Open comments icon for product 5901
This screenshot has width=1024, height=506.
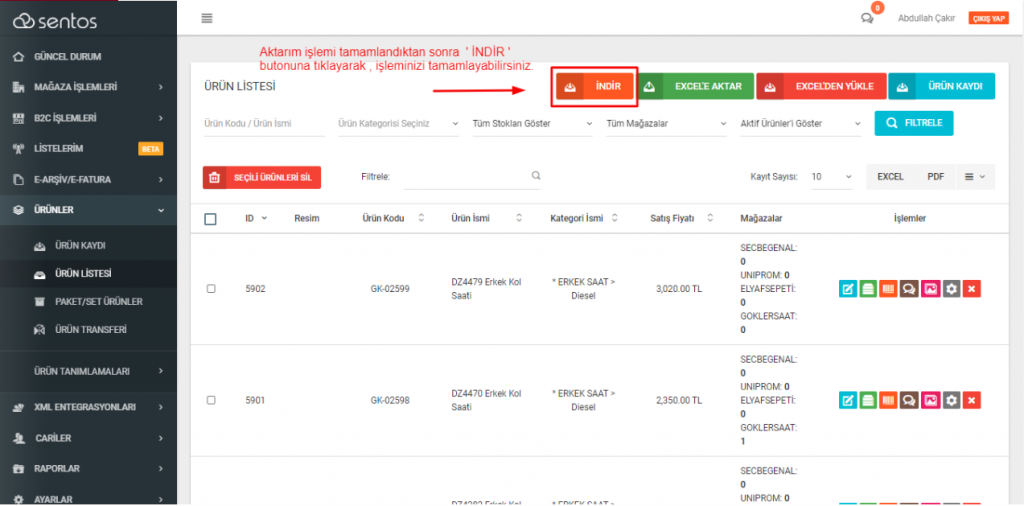pos(910,400)
